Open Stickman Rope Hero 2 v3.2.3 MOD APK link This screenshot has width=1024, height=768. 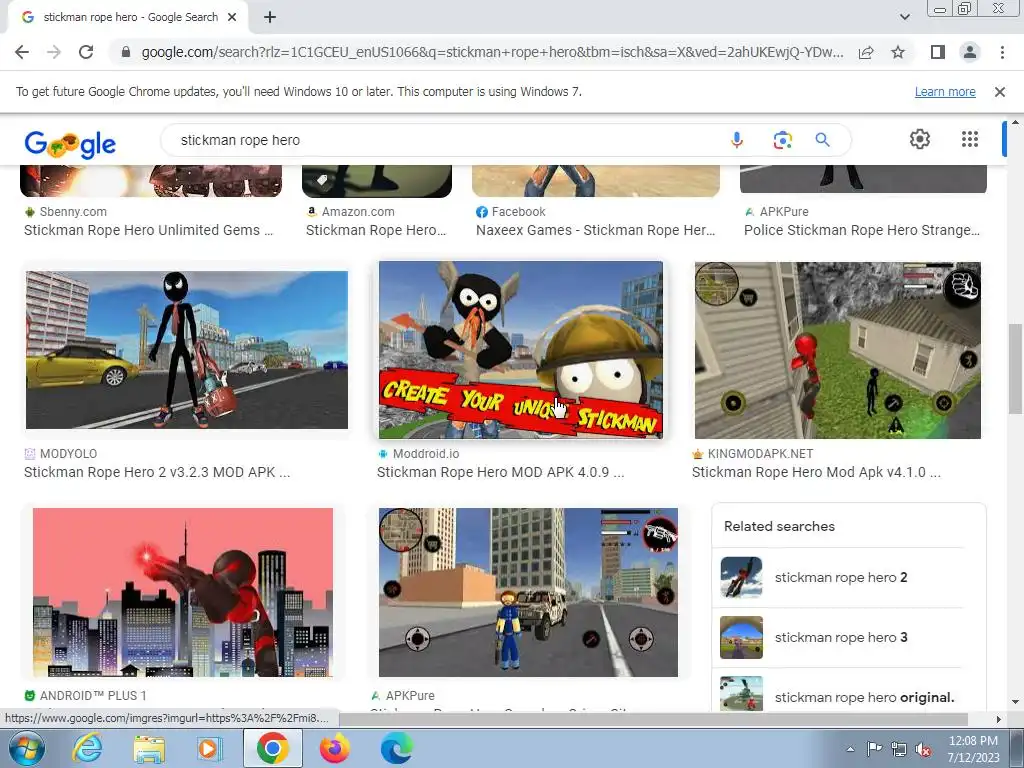pos(157,472)
